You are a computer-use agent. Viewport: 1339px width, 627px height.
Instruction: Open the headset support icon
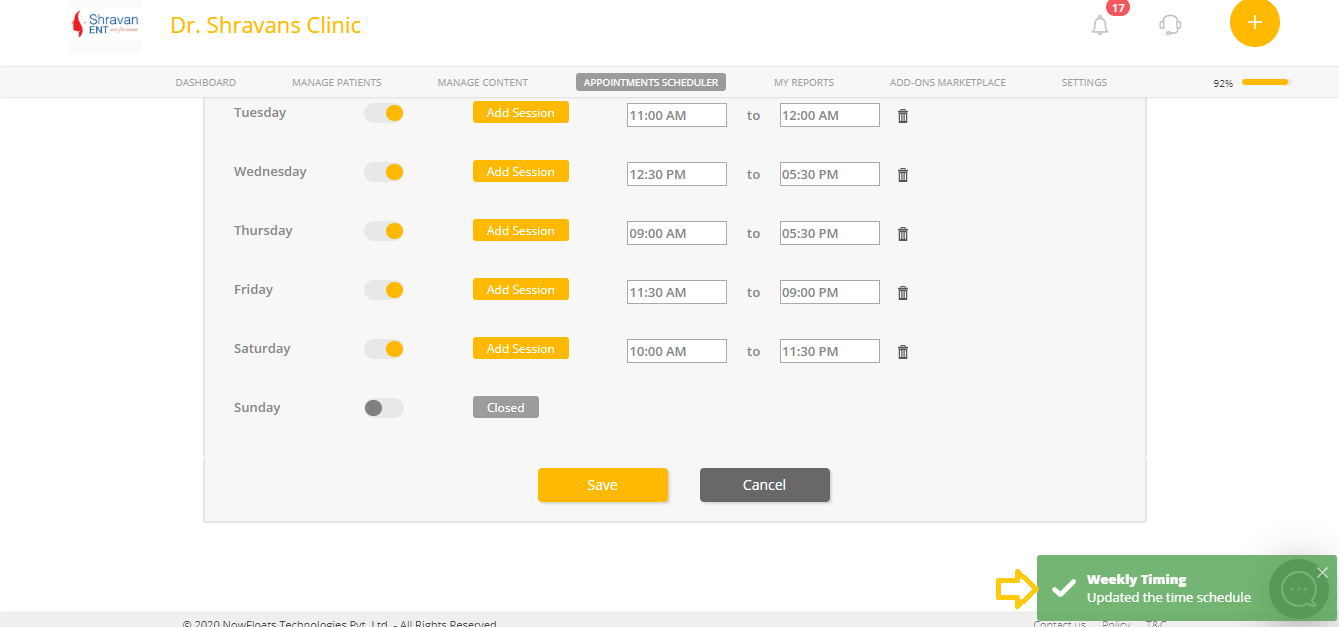point(1170,25)
